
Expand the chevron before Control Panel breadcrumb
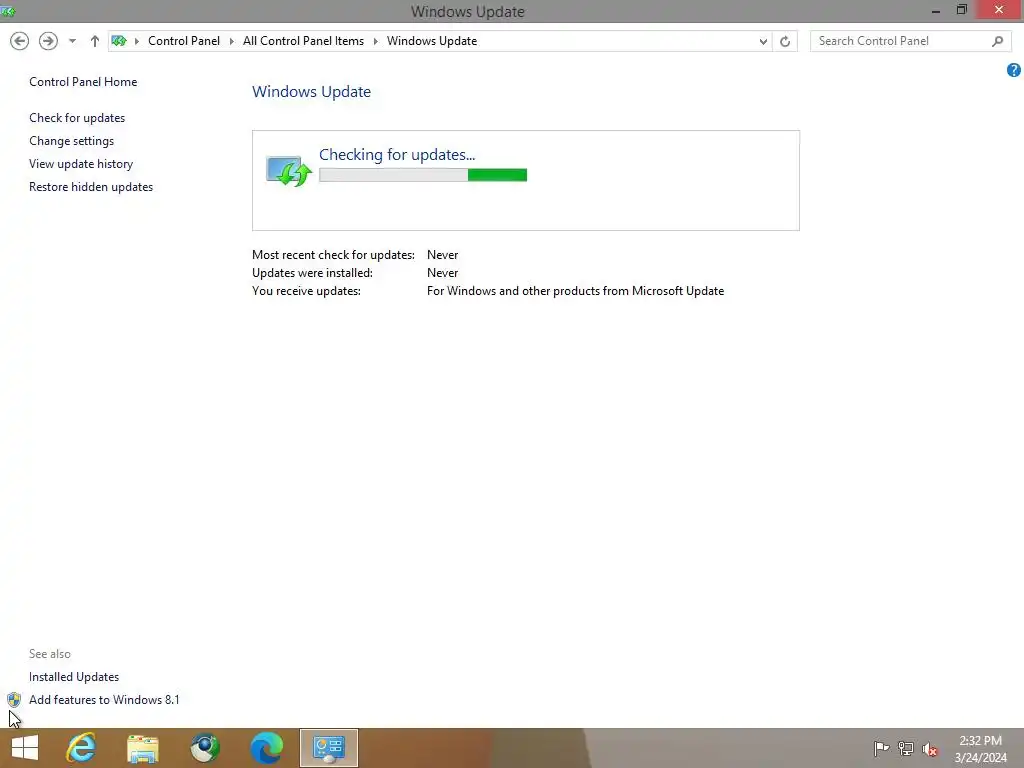[136, 41]
